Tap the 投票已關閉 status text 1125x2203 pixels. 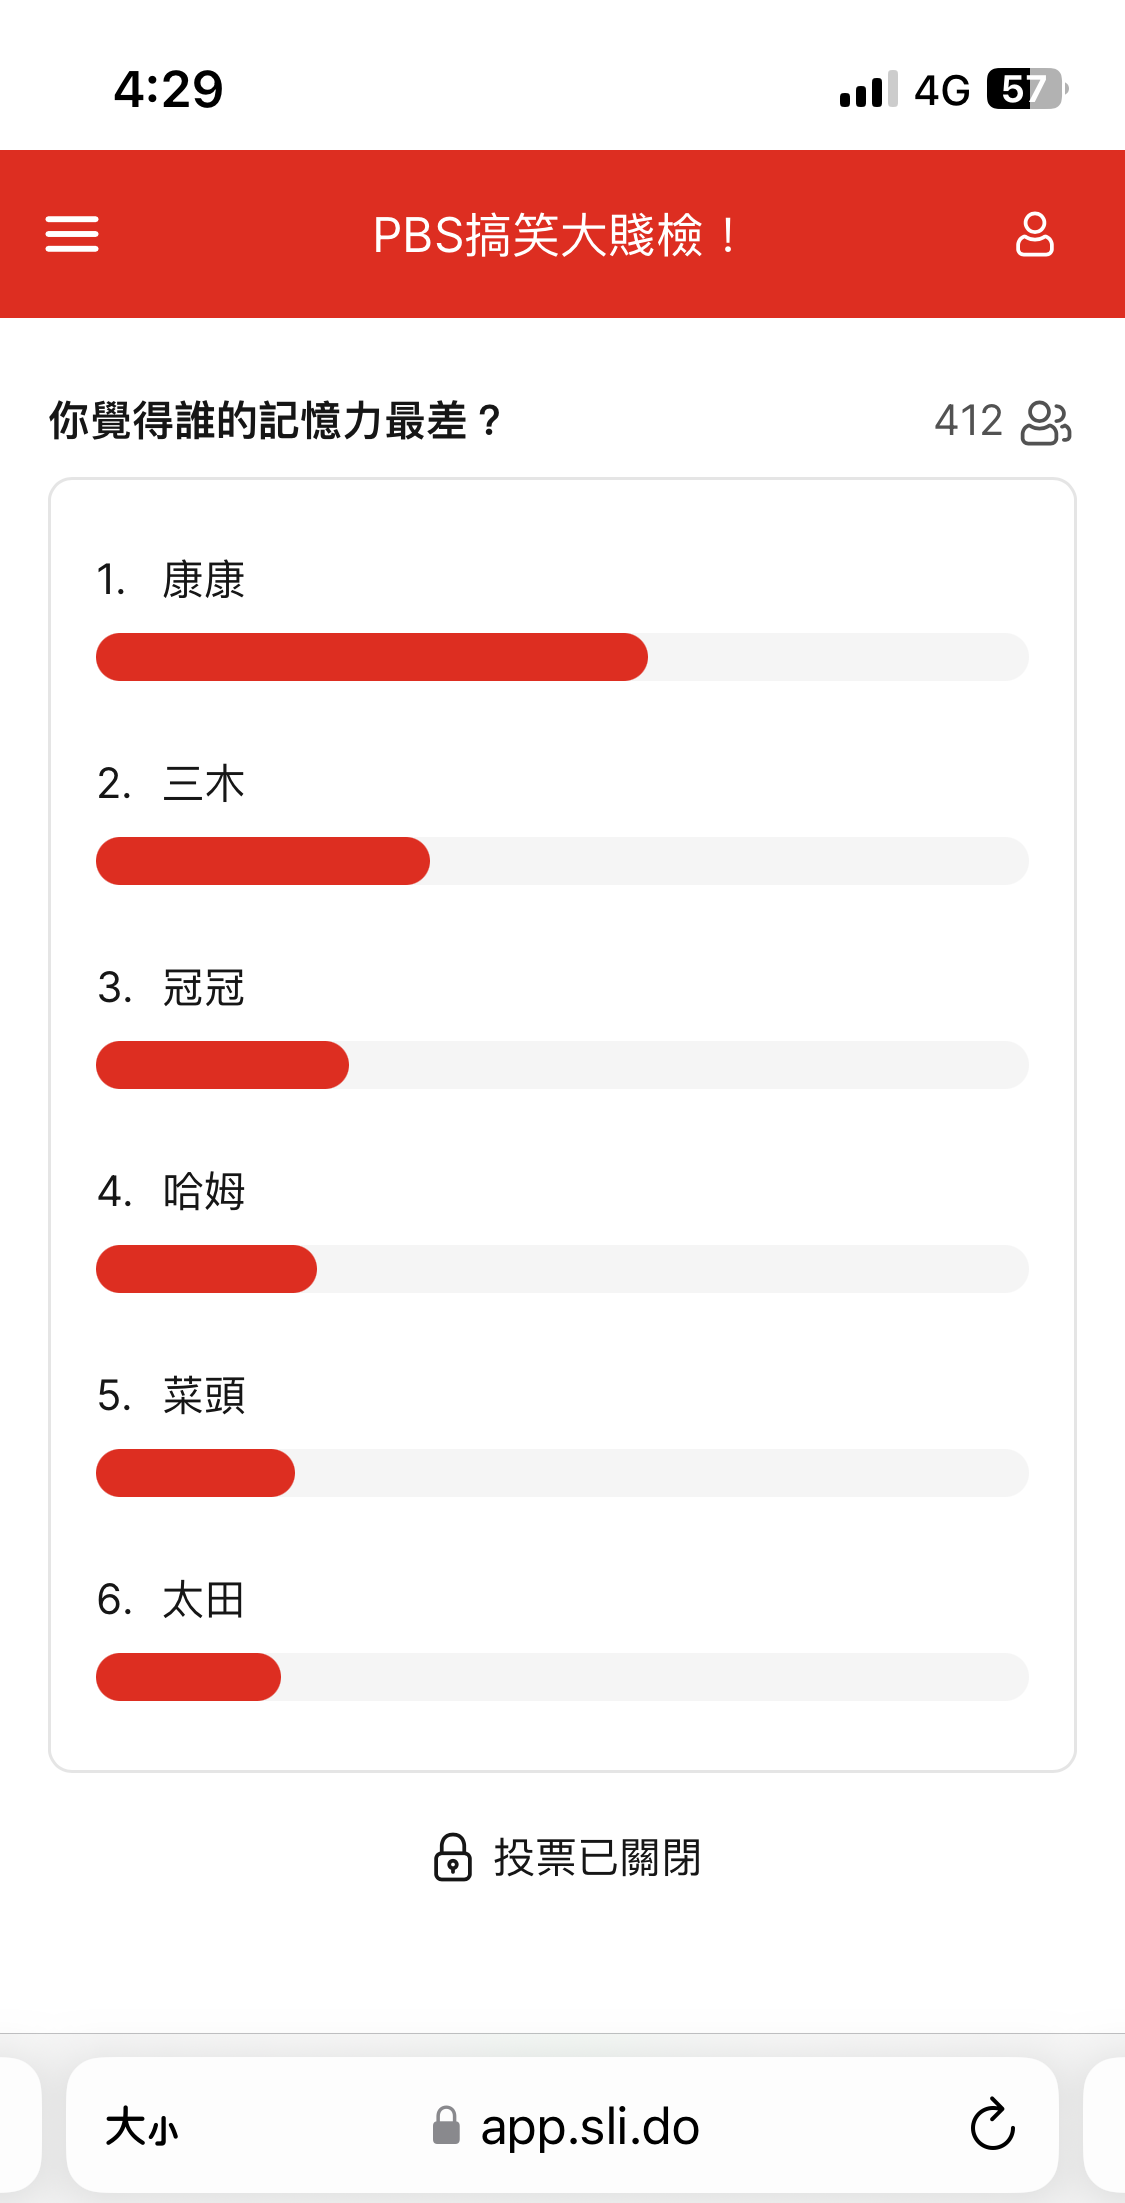click(597, 1858)
